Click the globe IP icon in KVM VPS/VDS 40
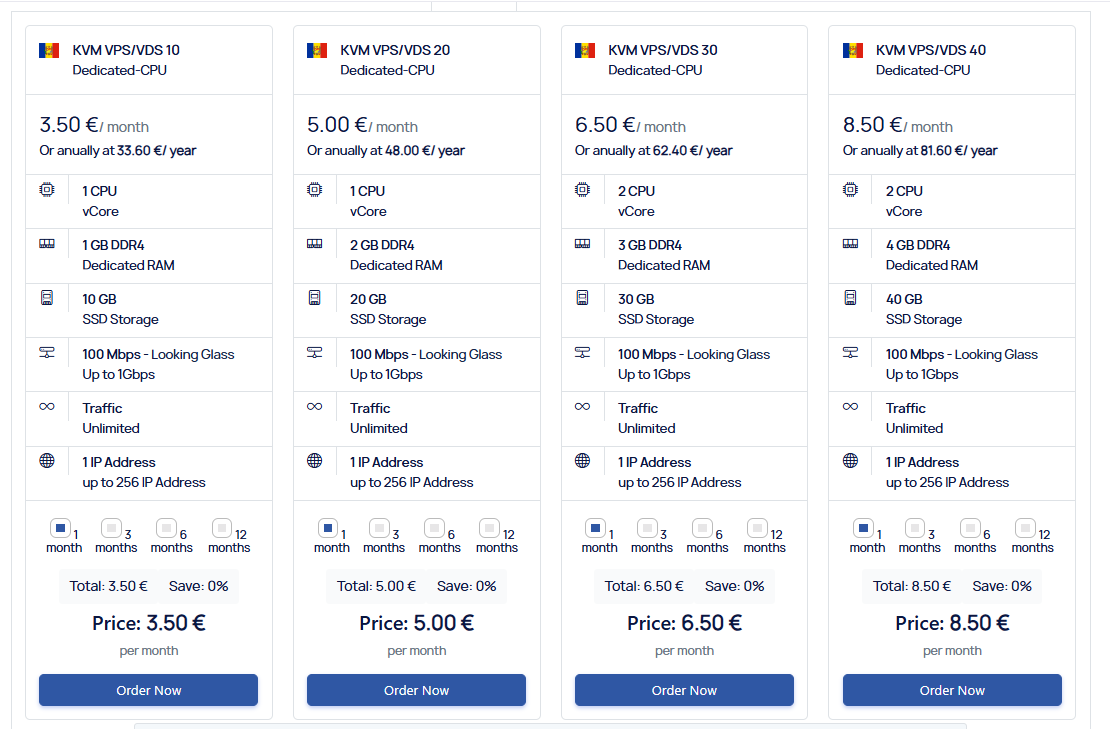This screenshot has height=729, width=1110. pyautogui.click(x=850, y=461)
